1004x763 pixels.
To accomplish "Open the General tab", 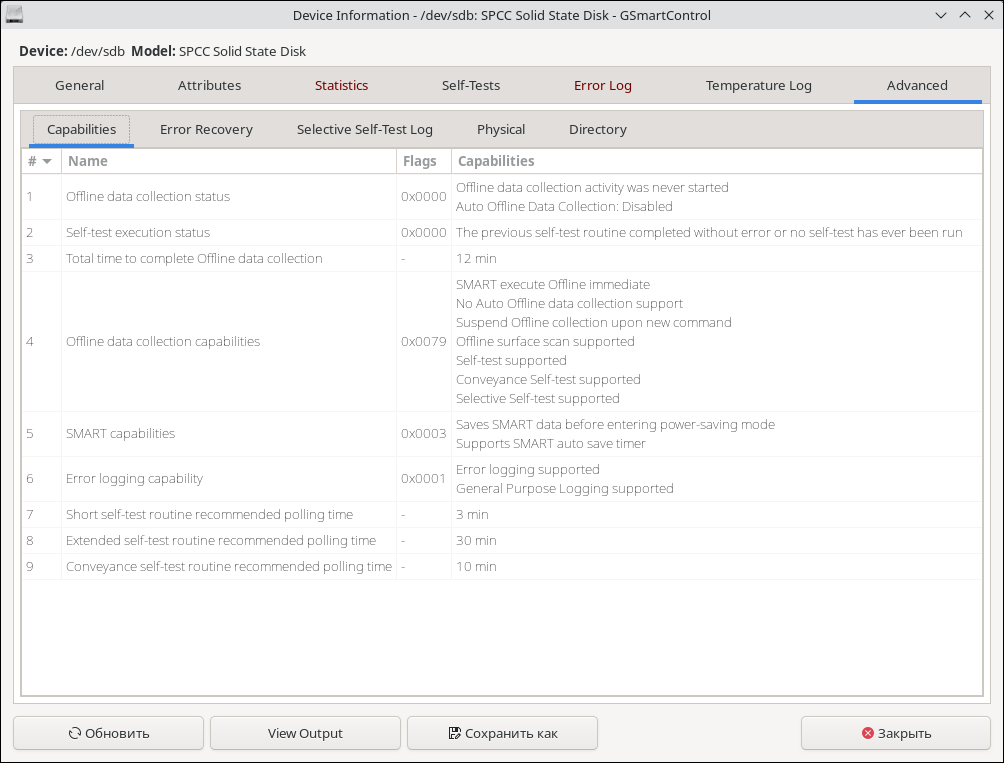I will coord(80,86).
